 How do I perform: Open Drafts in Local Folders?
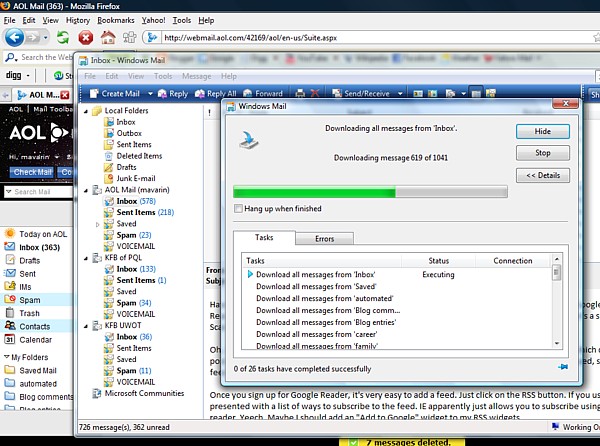121,167
